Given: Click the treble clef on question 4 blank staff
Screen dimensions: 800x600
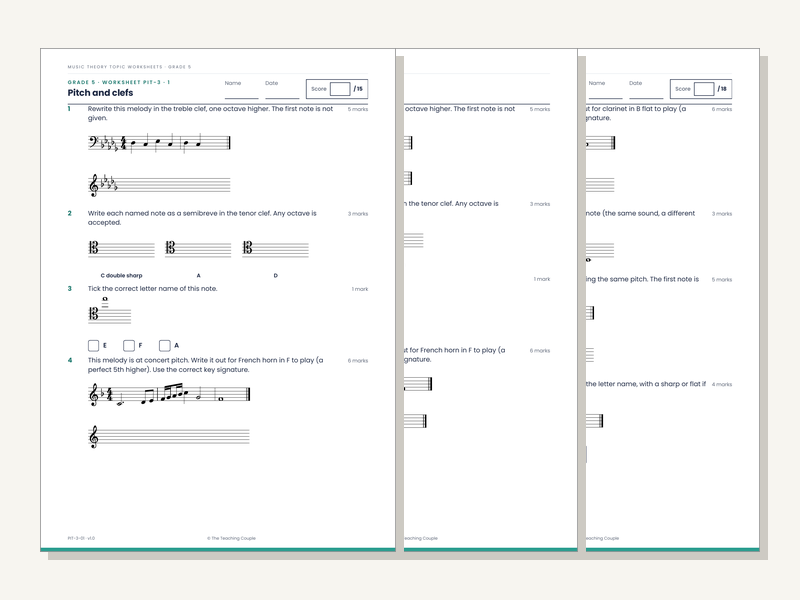Looking at the screenshot, I should (x=93, y=437).
